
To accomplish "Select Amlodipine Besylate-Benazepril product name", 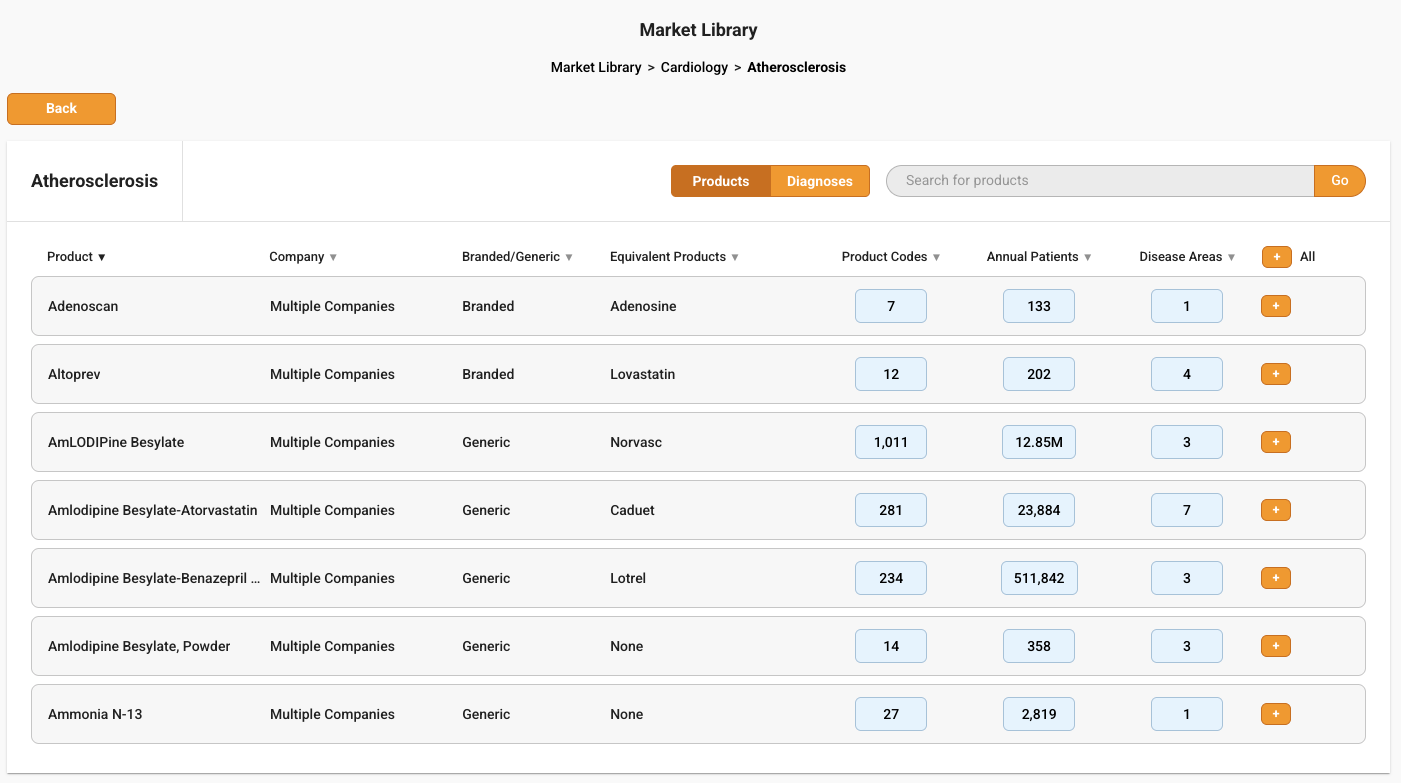I will pyautogui.click(x=154, y=579).
